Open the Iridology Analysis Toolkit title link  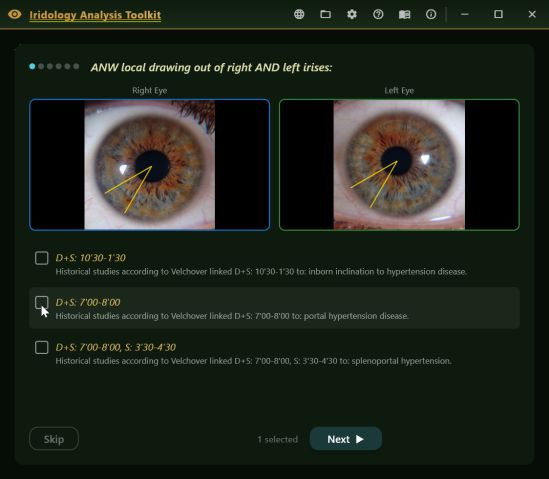[x=95, y=15]
